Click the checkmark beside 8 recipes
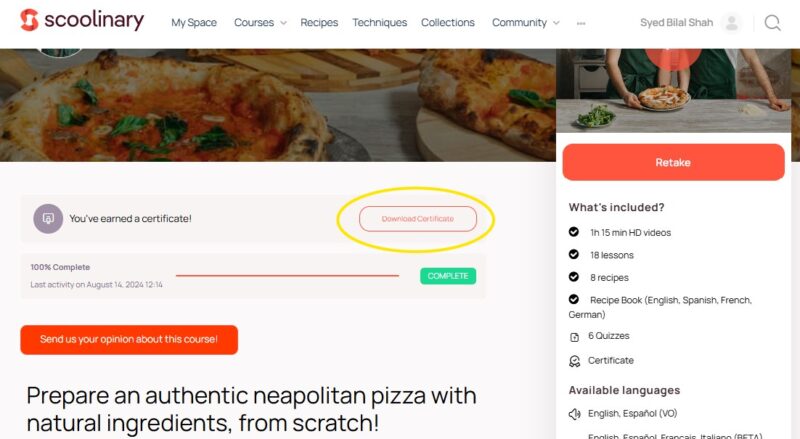The image size is (800, 439). (x=574, y=277)
